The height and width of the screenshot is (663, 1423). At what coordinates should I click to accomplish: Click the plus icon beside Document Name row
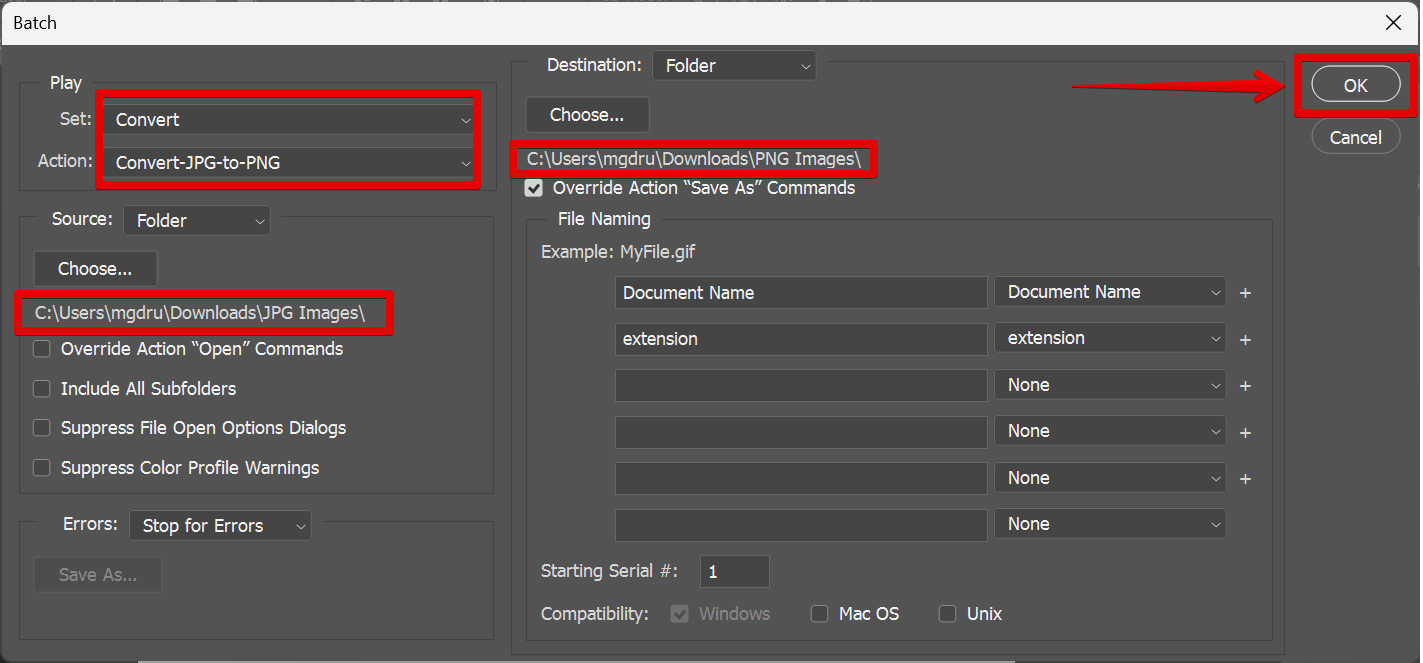[1245, 293]
